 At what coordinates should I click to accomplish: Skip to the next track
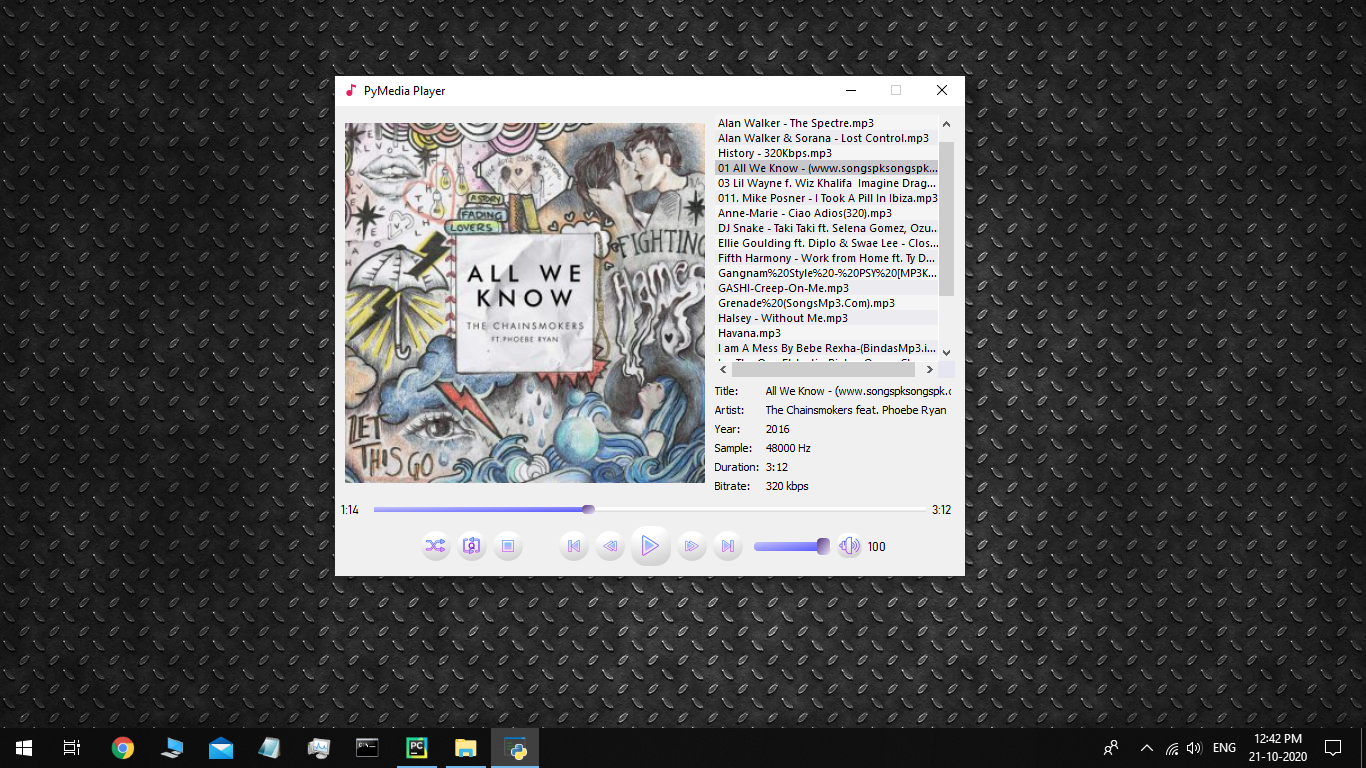pyautogui.click(x=728, y=546)
